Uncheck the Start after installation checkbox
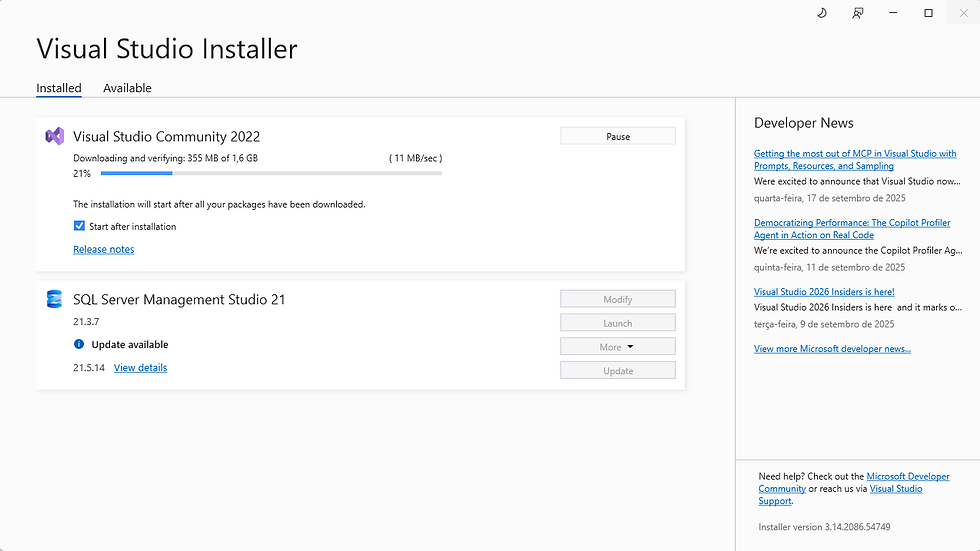This screenshot has width=980, height=551. (80, 226)
